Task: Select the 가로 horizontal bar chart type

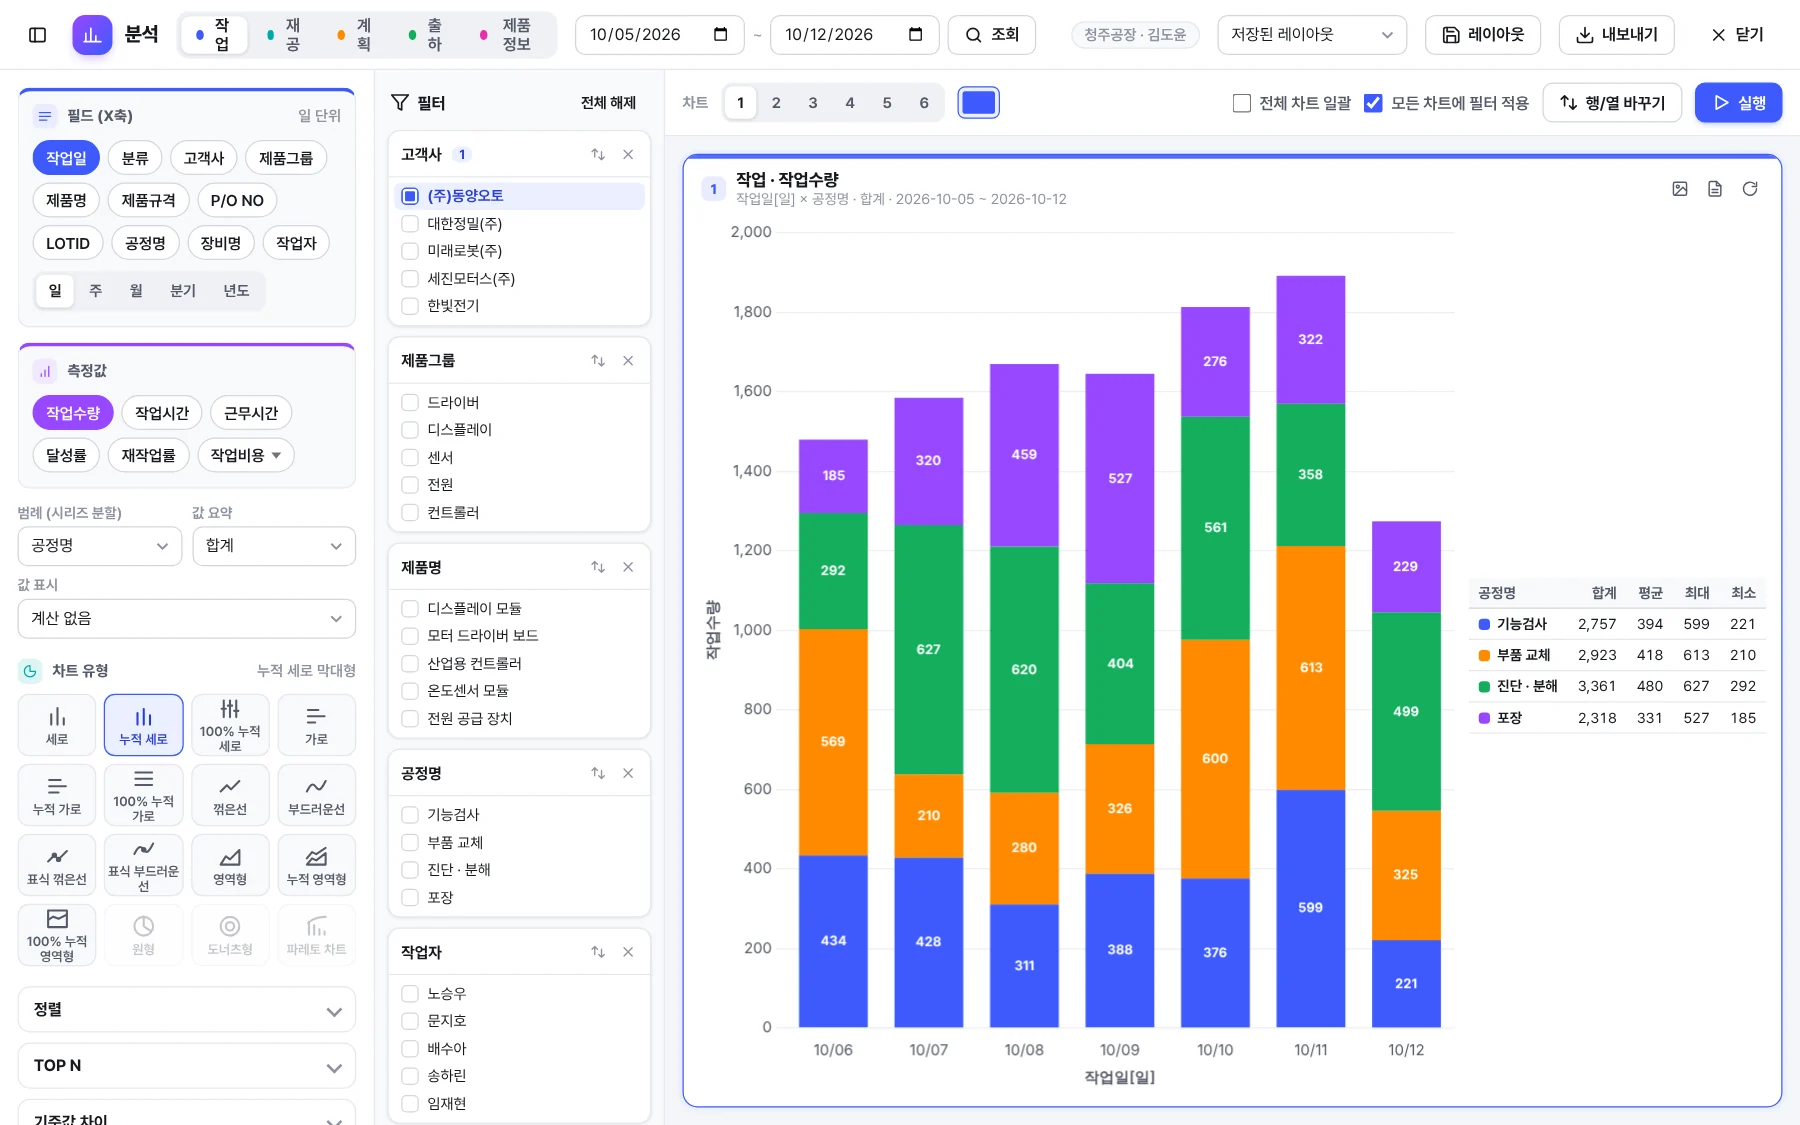Action: [x=316, y=725]
